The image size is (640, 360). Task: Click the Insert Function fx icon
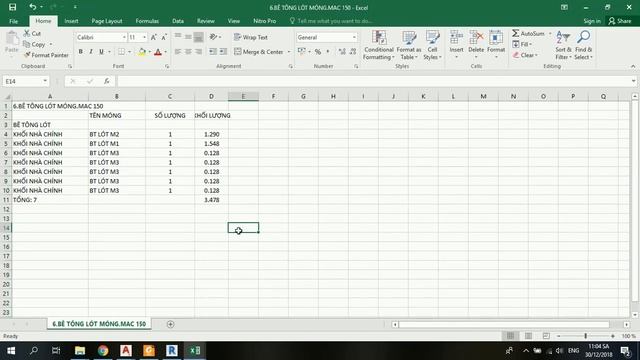click(x=107, y=81)
